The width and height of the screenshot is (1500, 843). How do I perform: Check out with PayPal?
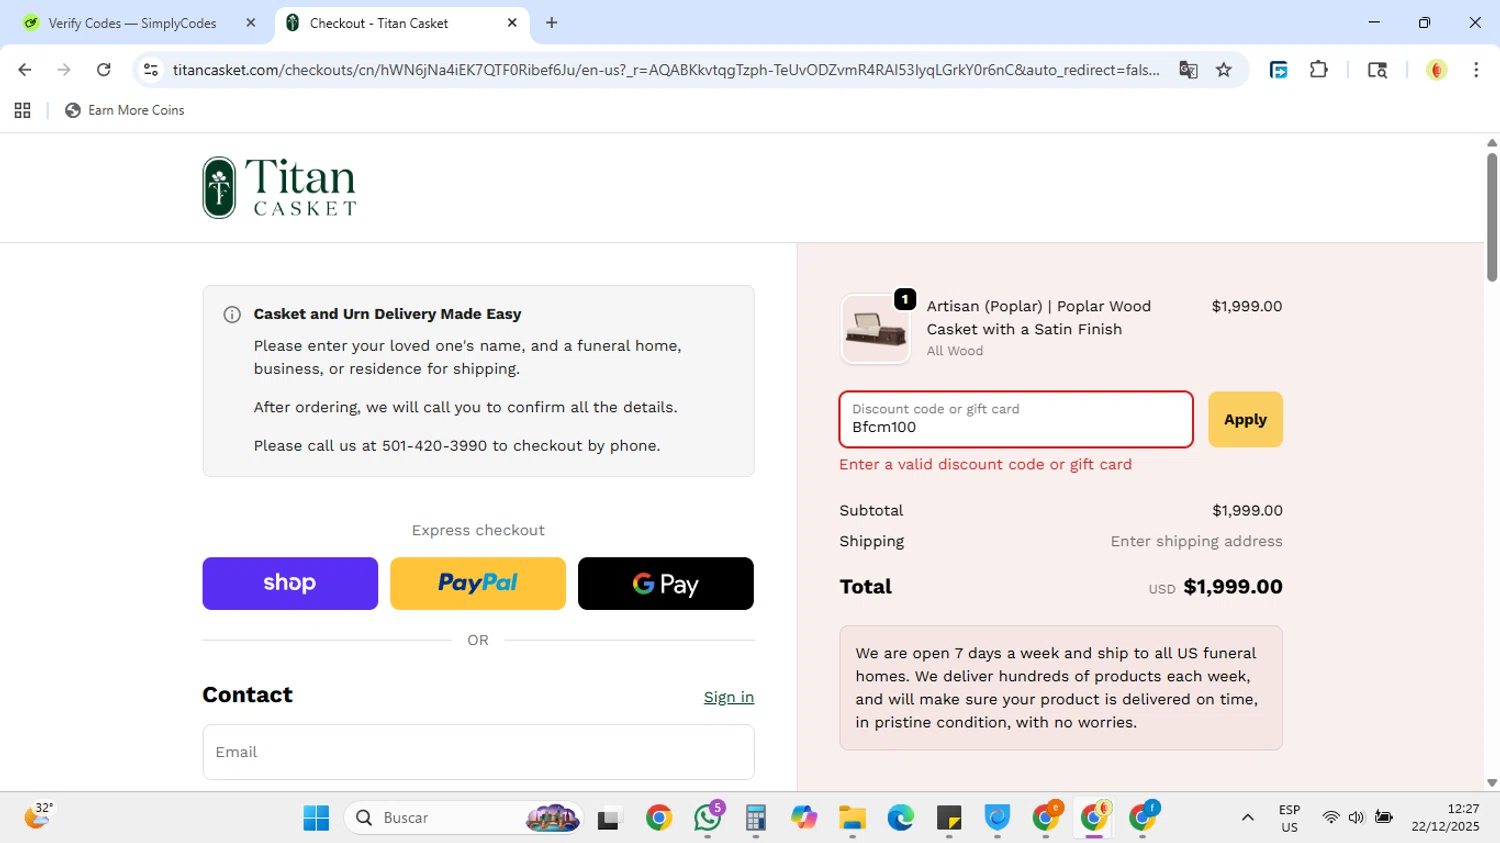(x=478, y=583)
